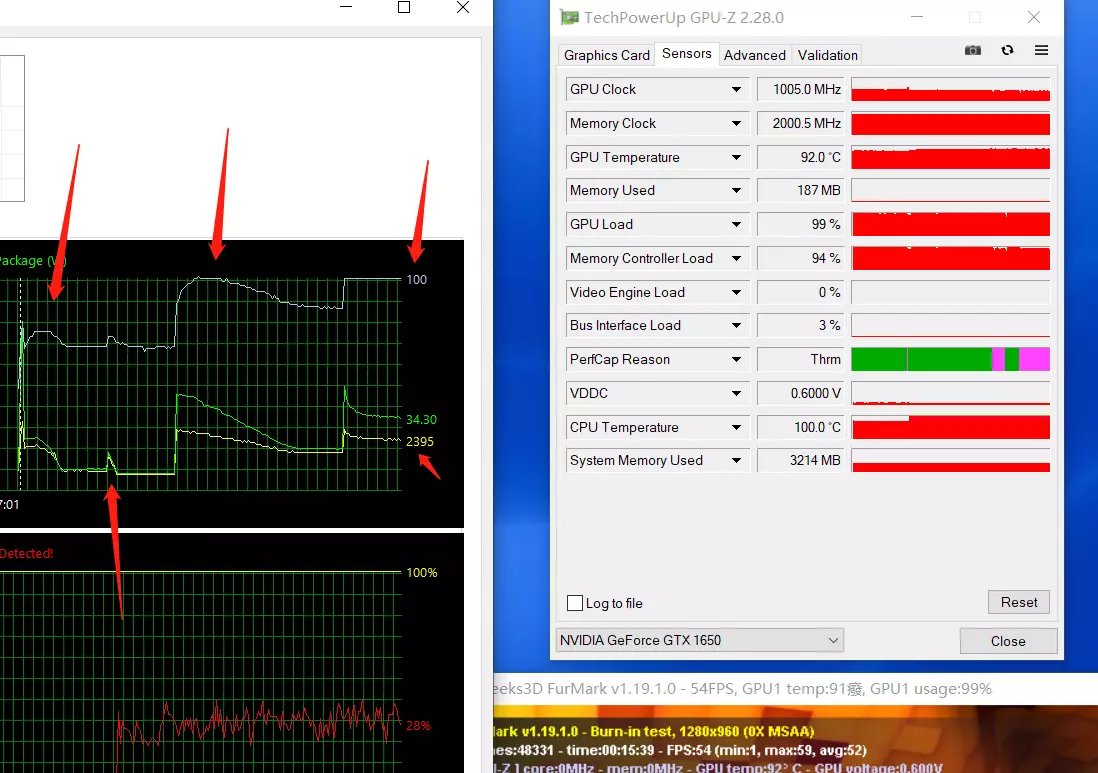Click the Close button in GPU-Z

[x=1008, y=641]
